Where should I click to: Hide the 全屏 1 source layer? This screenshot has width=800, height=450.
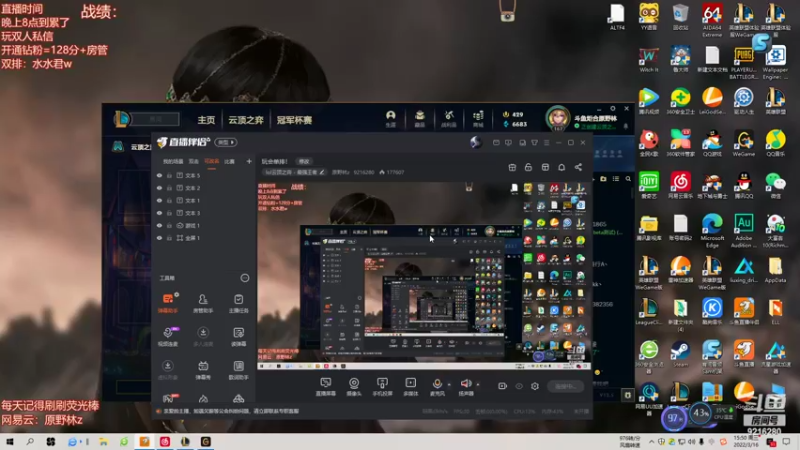tap(159, 238)
